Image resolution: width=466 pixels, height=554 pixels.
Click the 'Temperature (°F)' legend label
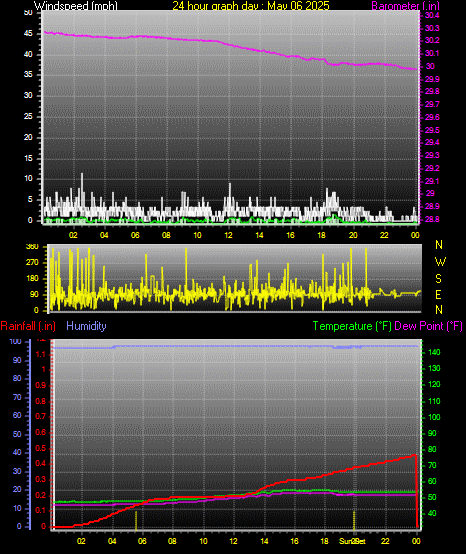coord(352,326)
